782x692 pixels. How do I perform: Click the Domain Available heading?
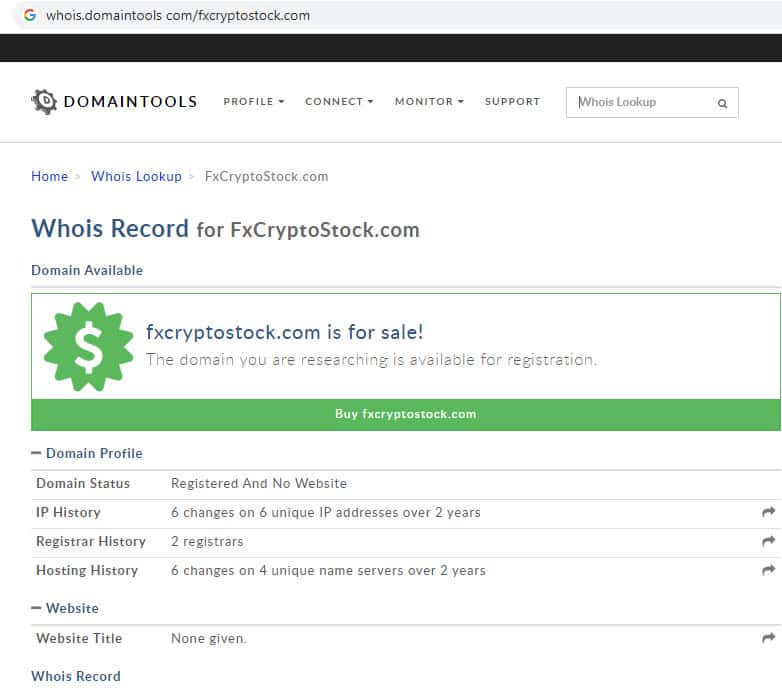87,271
